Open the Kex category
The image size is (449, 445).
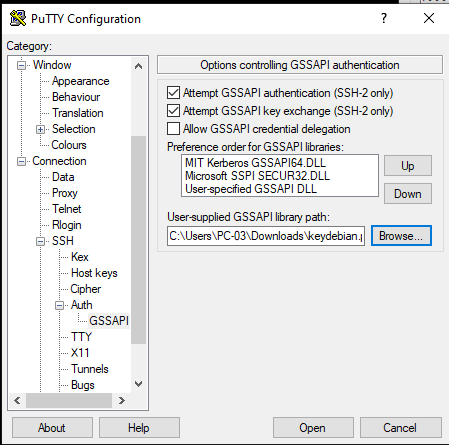coord(80,257)
